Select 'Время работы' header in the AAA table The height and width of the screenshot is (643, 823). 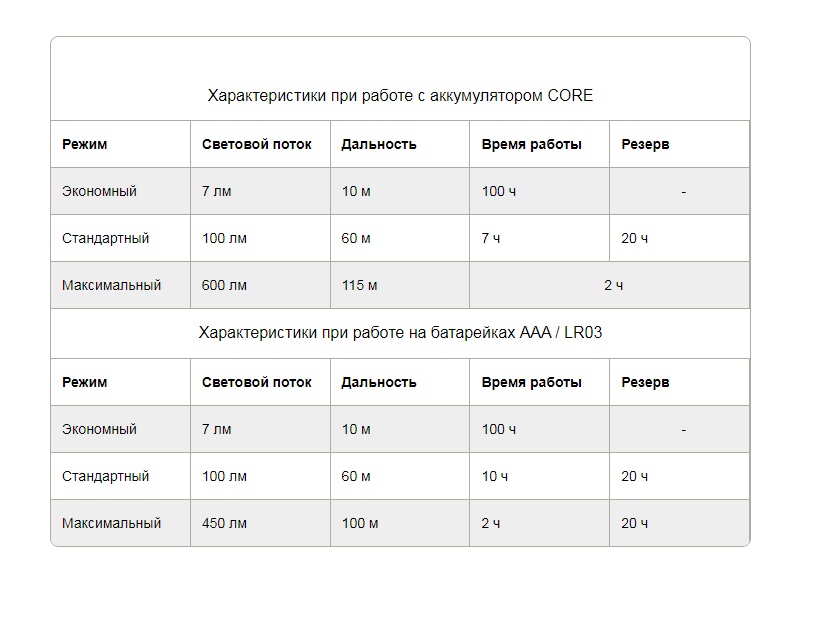coord(531,382)
